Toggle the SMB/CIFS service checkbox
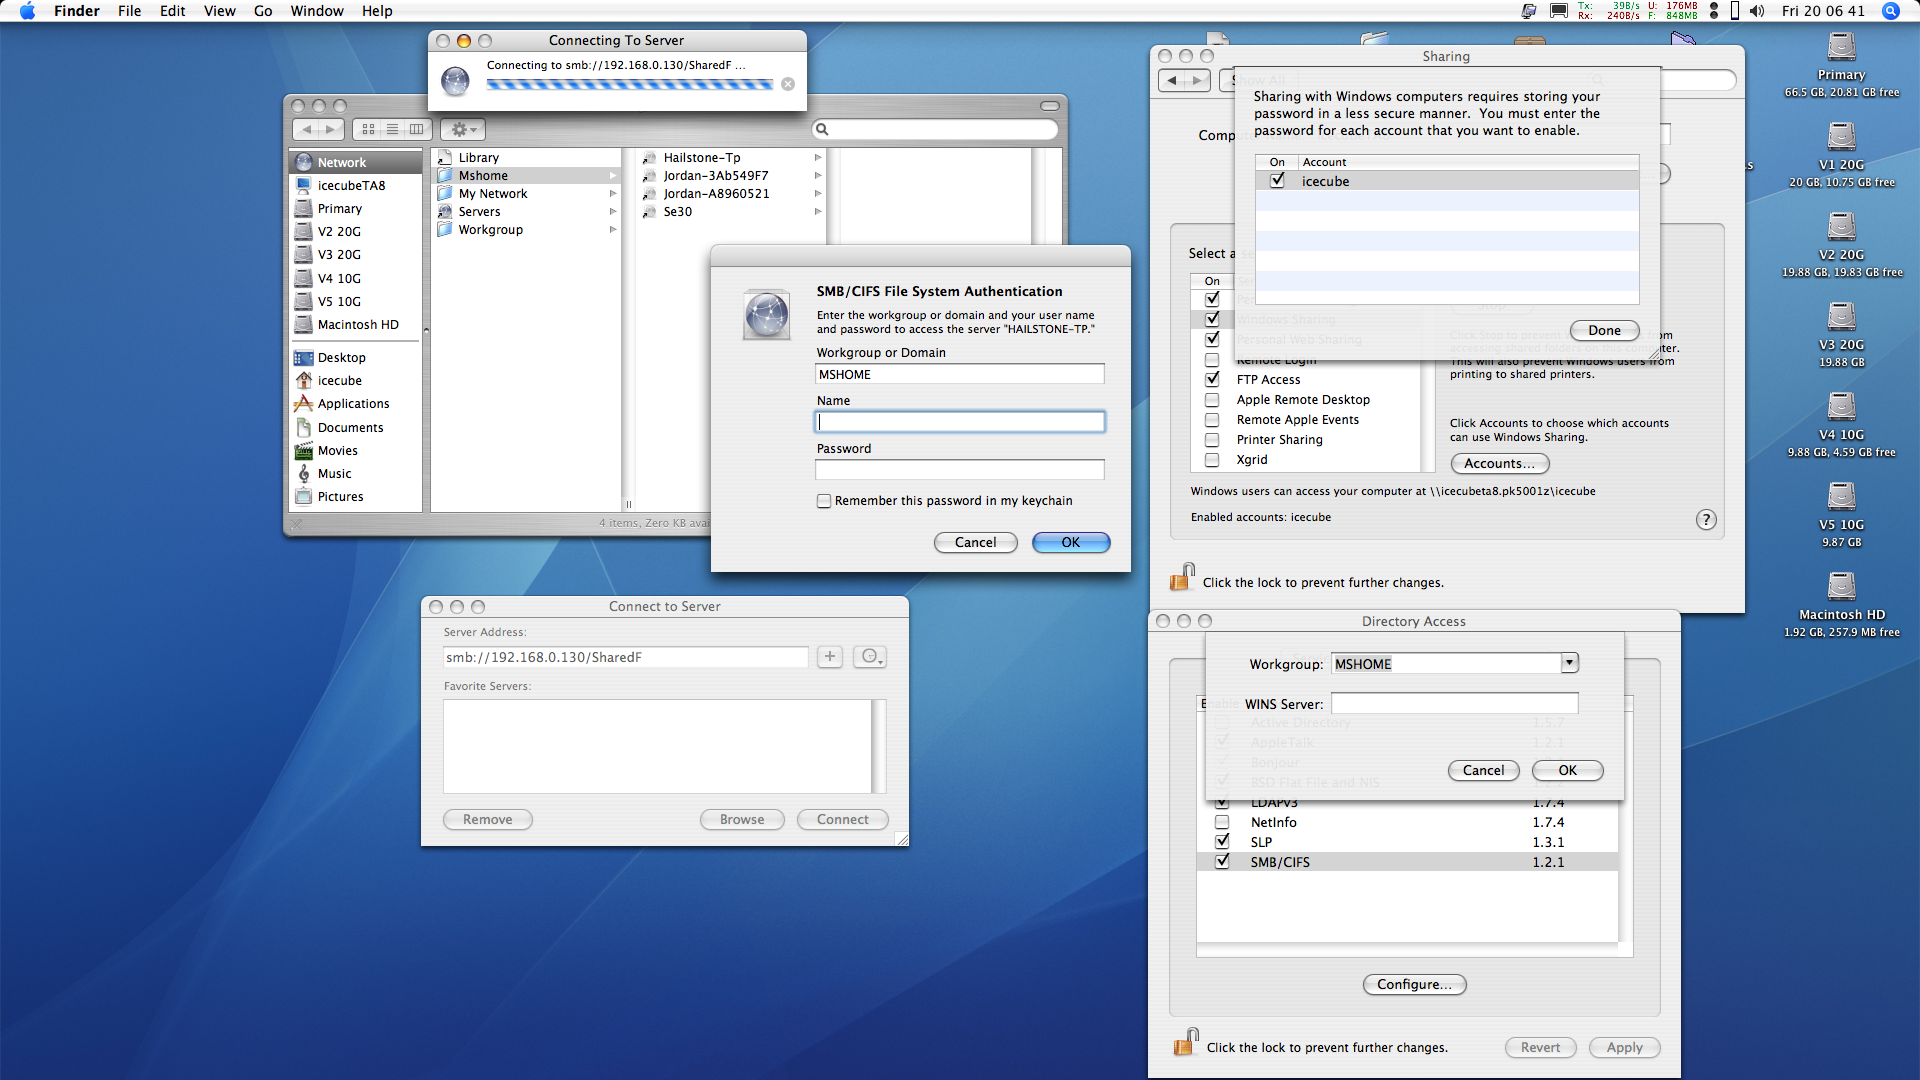This screenshot has height=1080, width=1920. tap(1222, 862)
